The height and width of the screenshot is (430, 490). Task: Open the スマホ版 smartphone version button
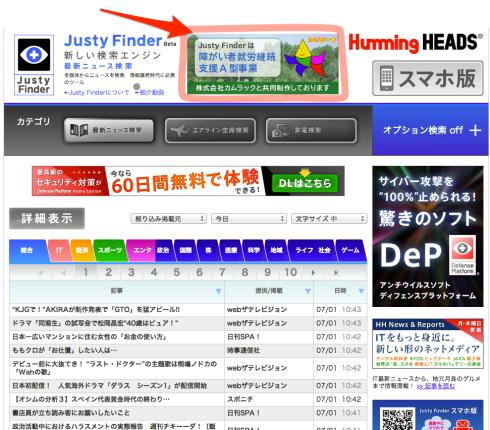point(428,78)
